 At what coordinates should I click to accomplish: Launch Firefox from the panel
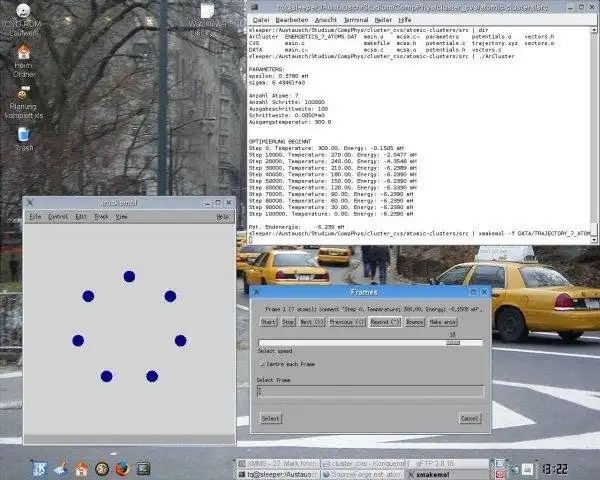(122, 469)
